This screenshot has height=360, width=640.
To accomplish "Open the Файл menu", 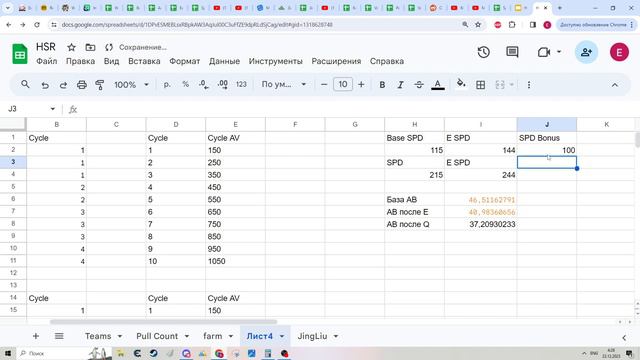I will point(47,61).
